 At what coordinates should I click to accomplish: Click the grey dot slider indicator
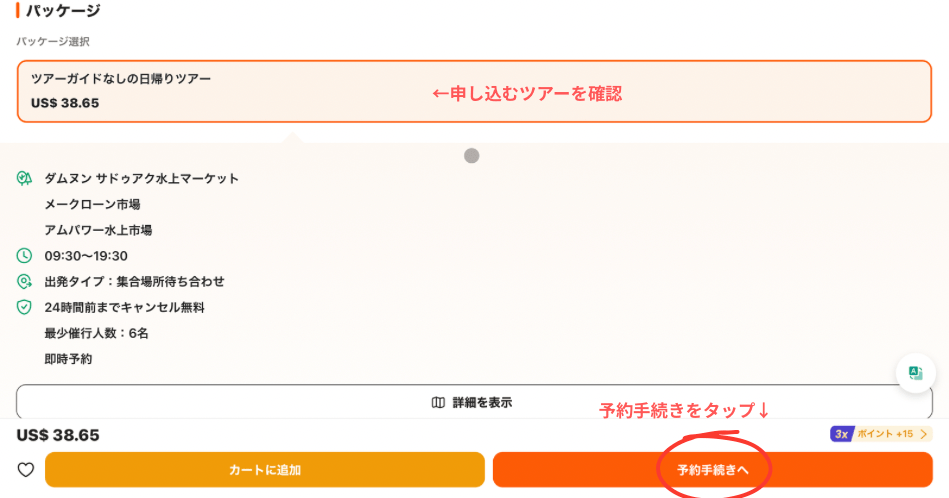click(x=471, y=156)
